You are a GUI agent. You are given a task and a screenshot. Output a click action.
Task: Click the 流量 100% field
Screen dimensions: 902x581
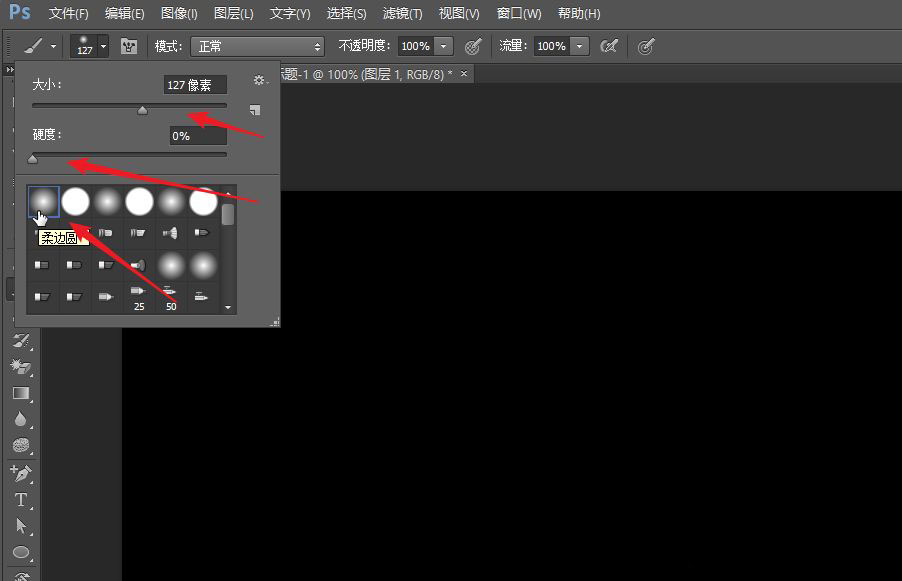[x=552, y=46]
